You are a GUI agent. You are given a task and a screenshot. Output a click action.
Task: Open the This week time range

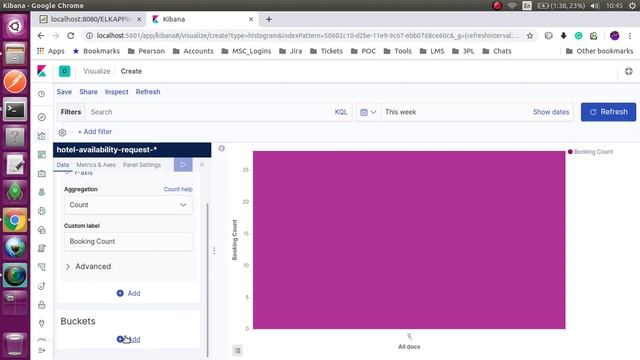tap(400, 112)
